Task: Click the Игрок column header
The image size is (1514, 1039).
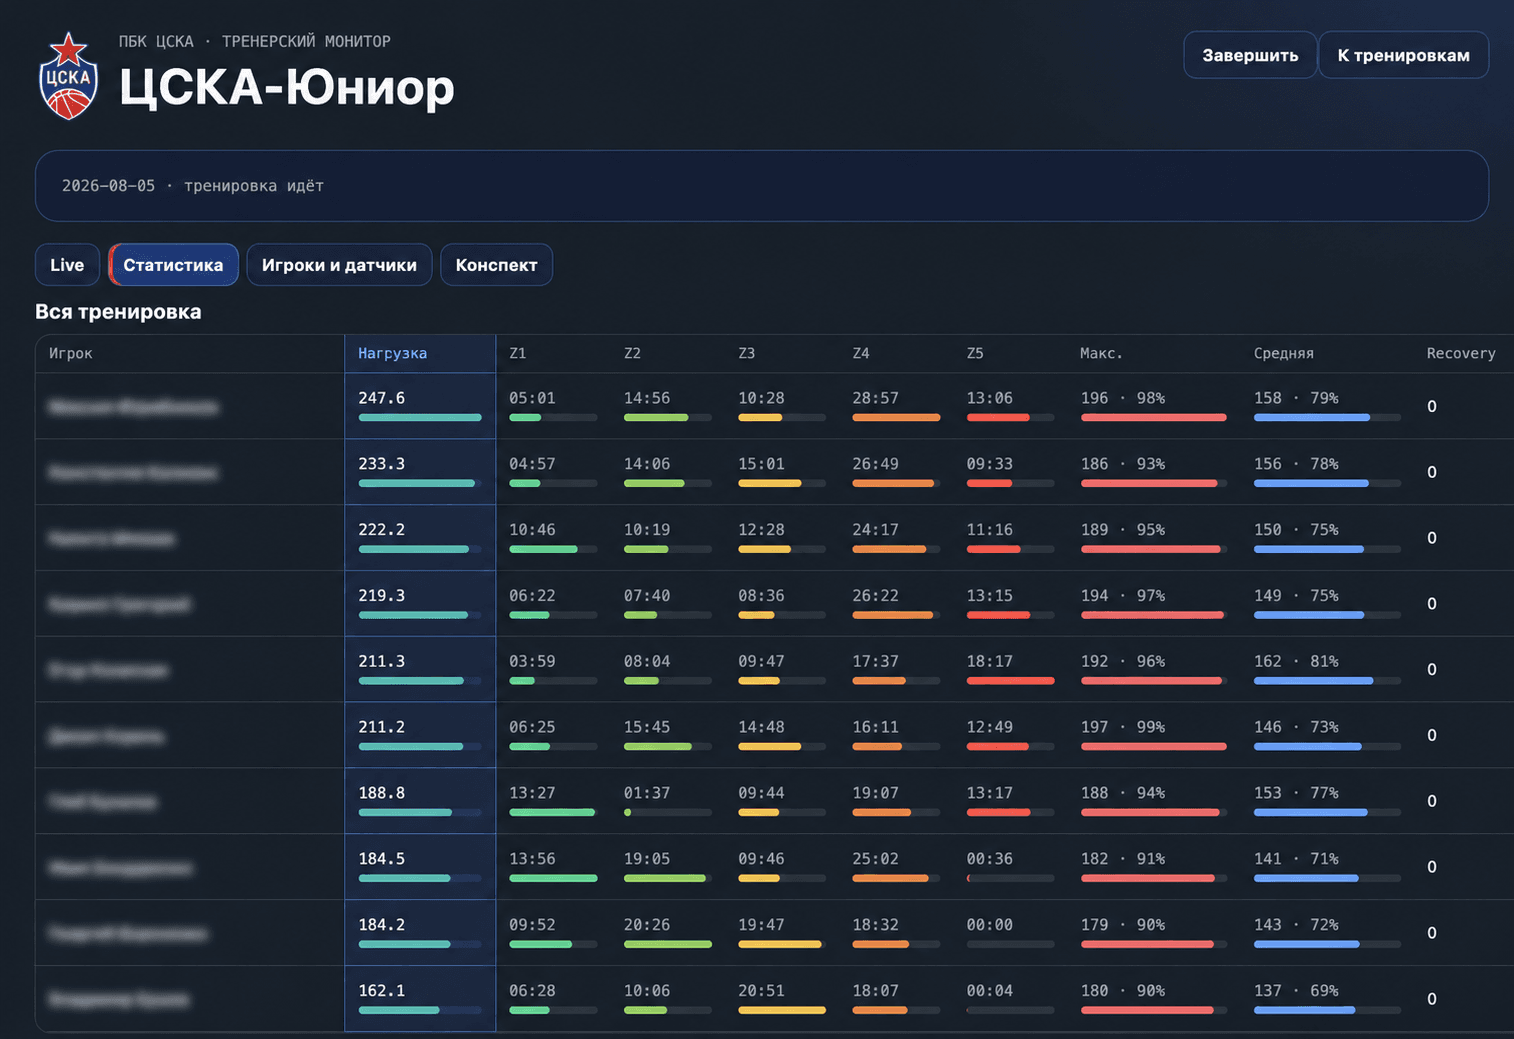Action: (71, 353)
